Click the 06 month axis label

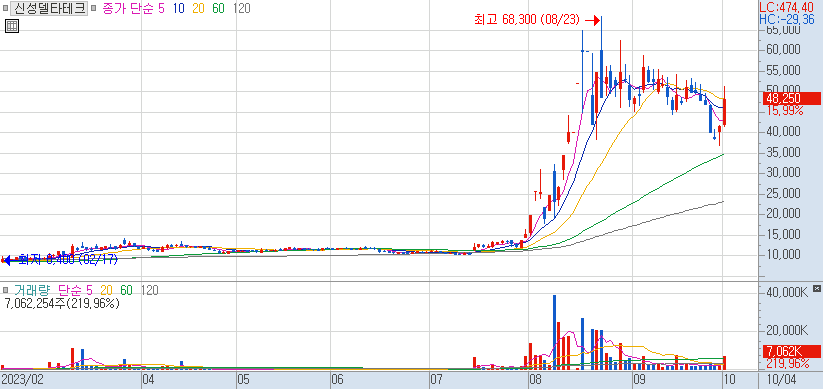pyautogui.click(x=337, y=379)
